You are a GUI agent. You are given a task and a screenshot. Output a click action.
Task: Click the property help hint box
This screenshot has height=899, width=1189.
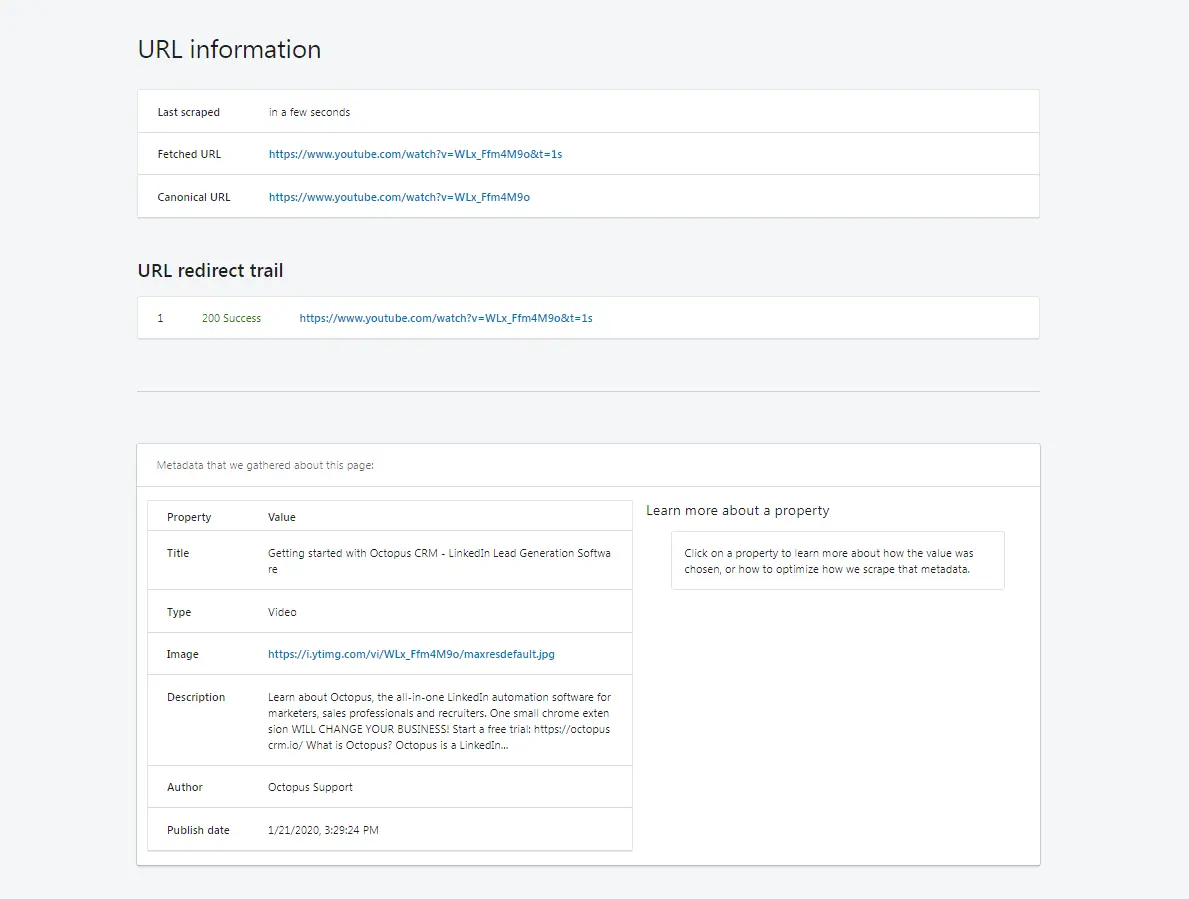point(837,560)
